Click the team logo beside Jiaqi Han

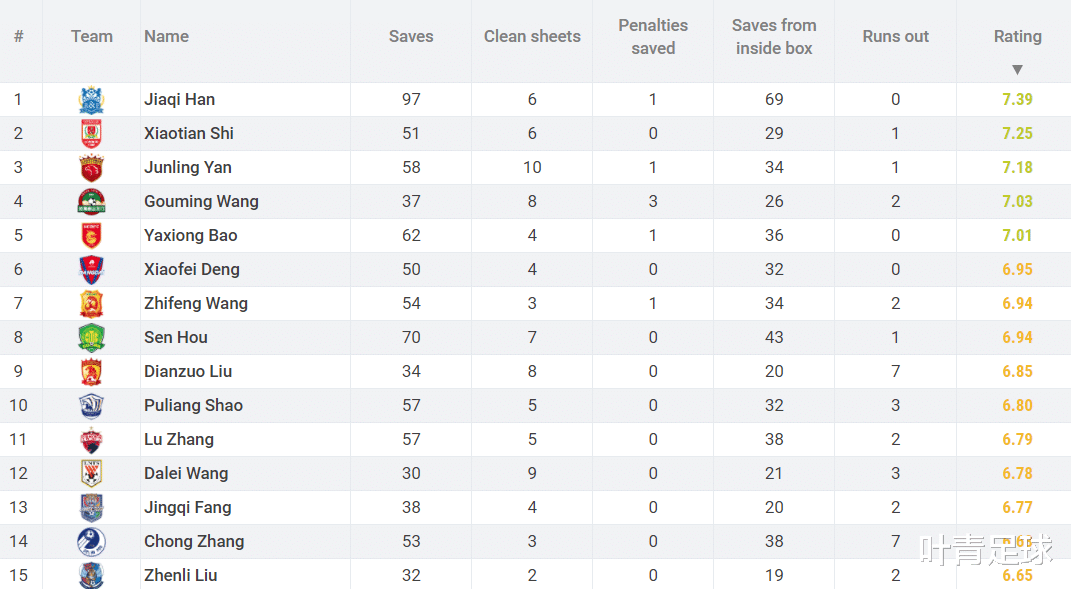click(x=92, y=100)
